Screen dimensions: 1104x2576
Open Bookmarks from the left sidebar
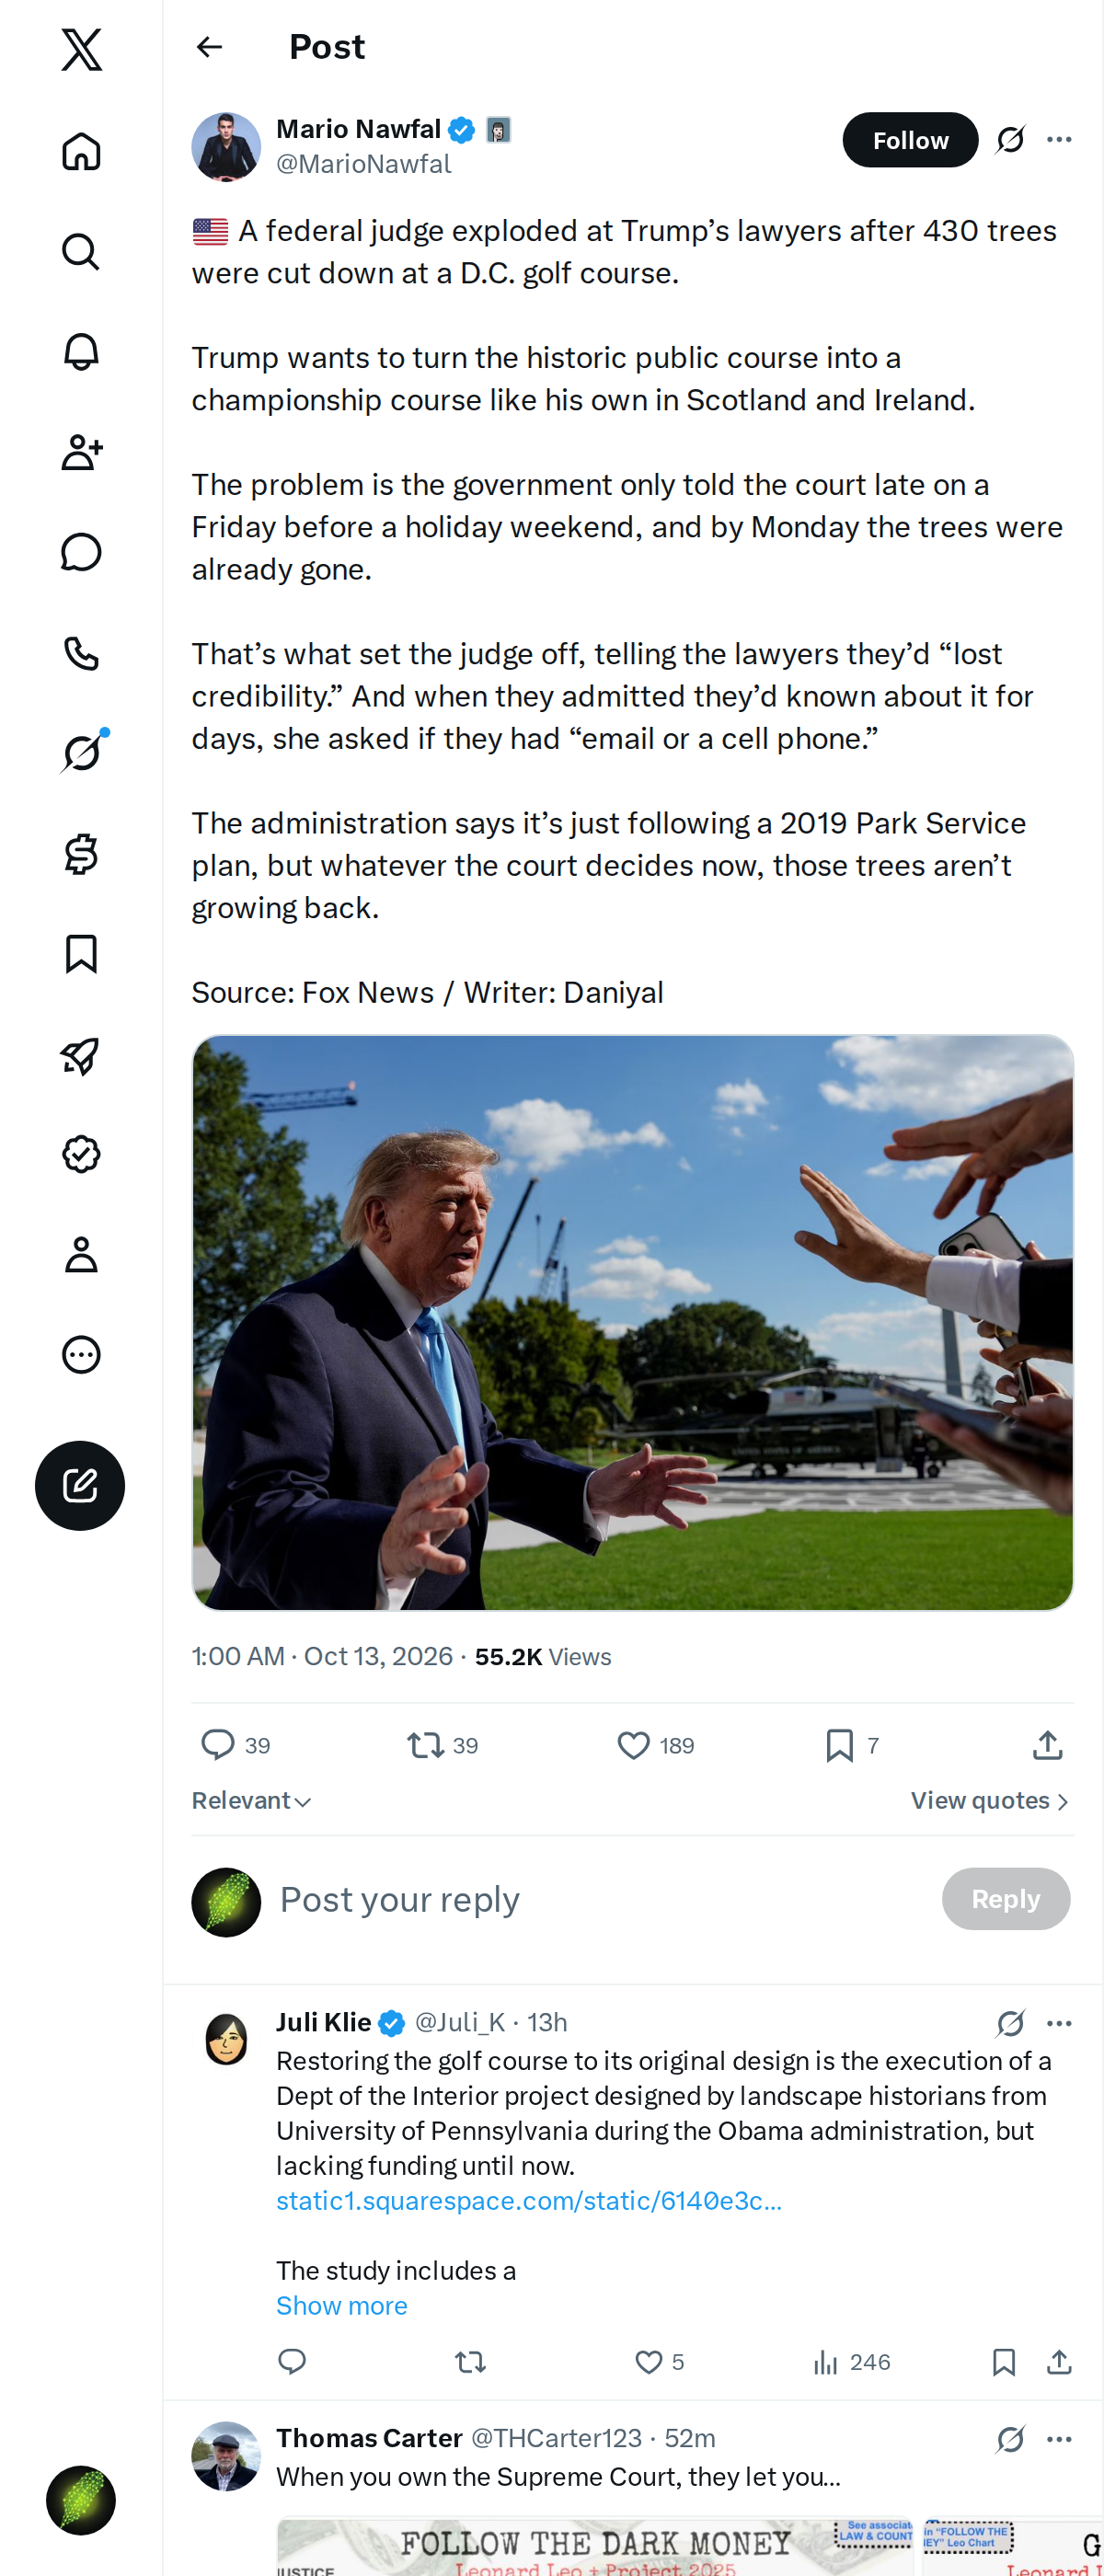pos(81,954)
